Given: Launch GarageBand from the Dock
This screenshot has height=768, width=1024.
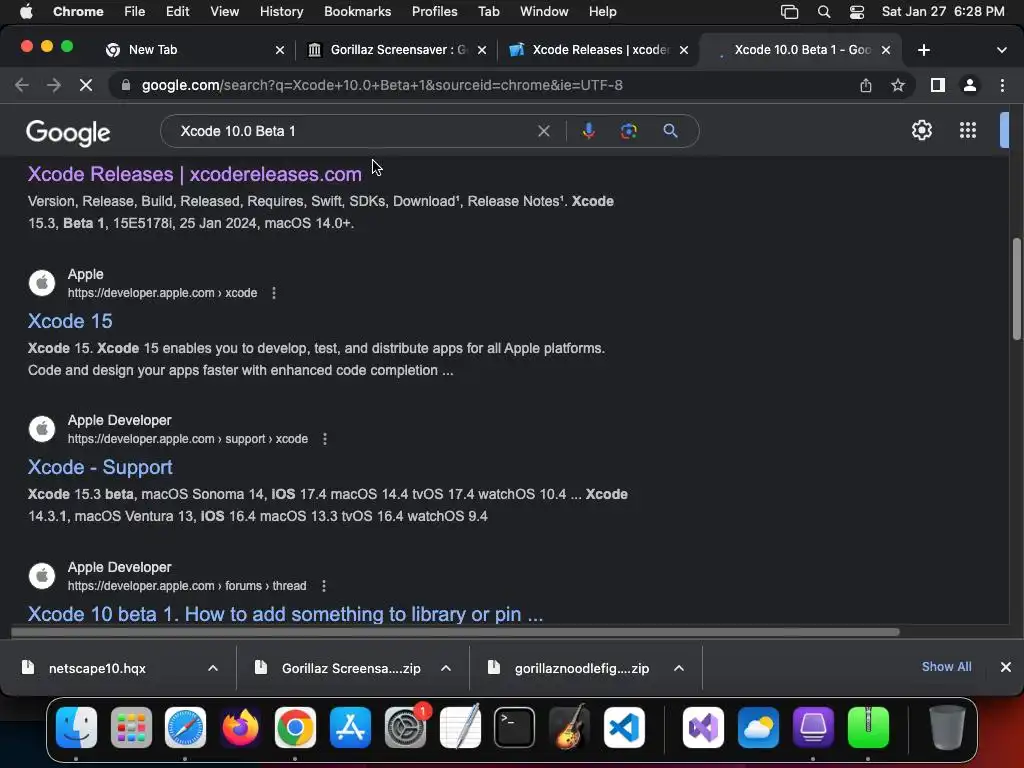Looking at the screenshot, I should [569, 727].
